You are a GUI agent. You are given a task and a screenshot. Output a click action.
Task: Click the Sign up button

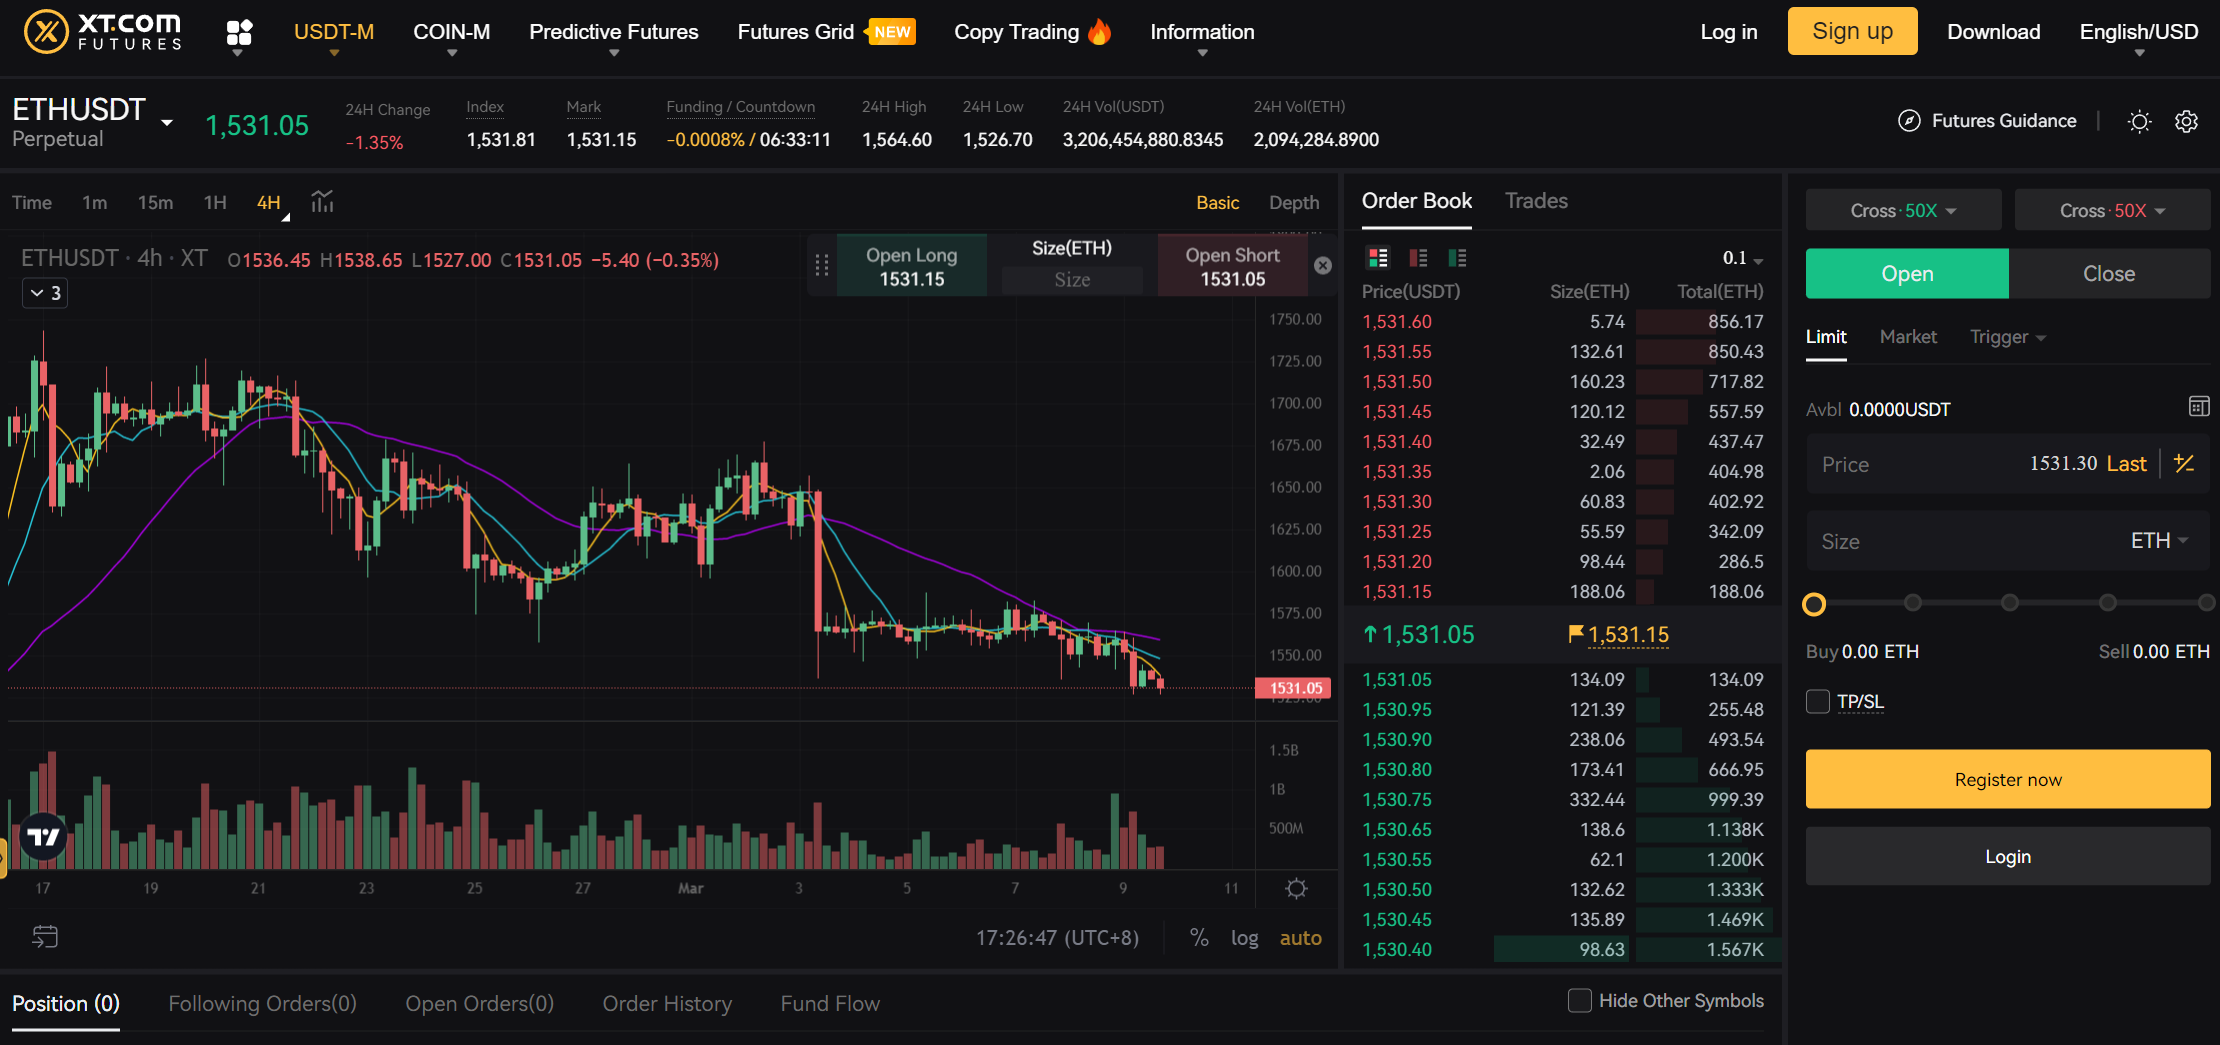coord(1851,31)
